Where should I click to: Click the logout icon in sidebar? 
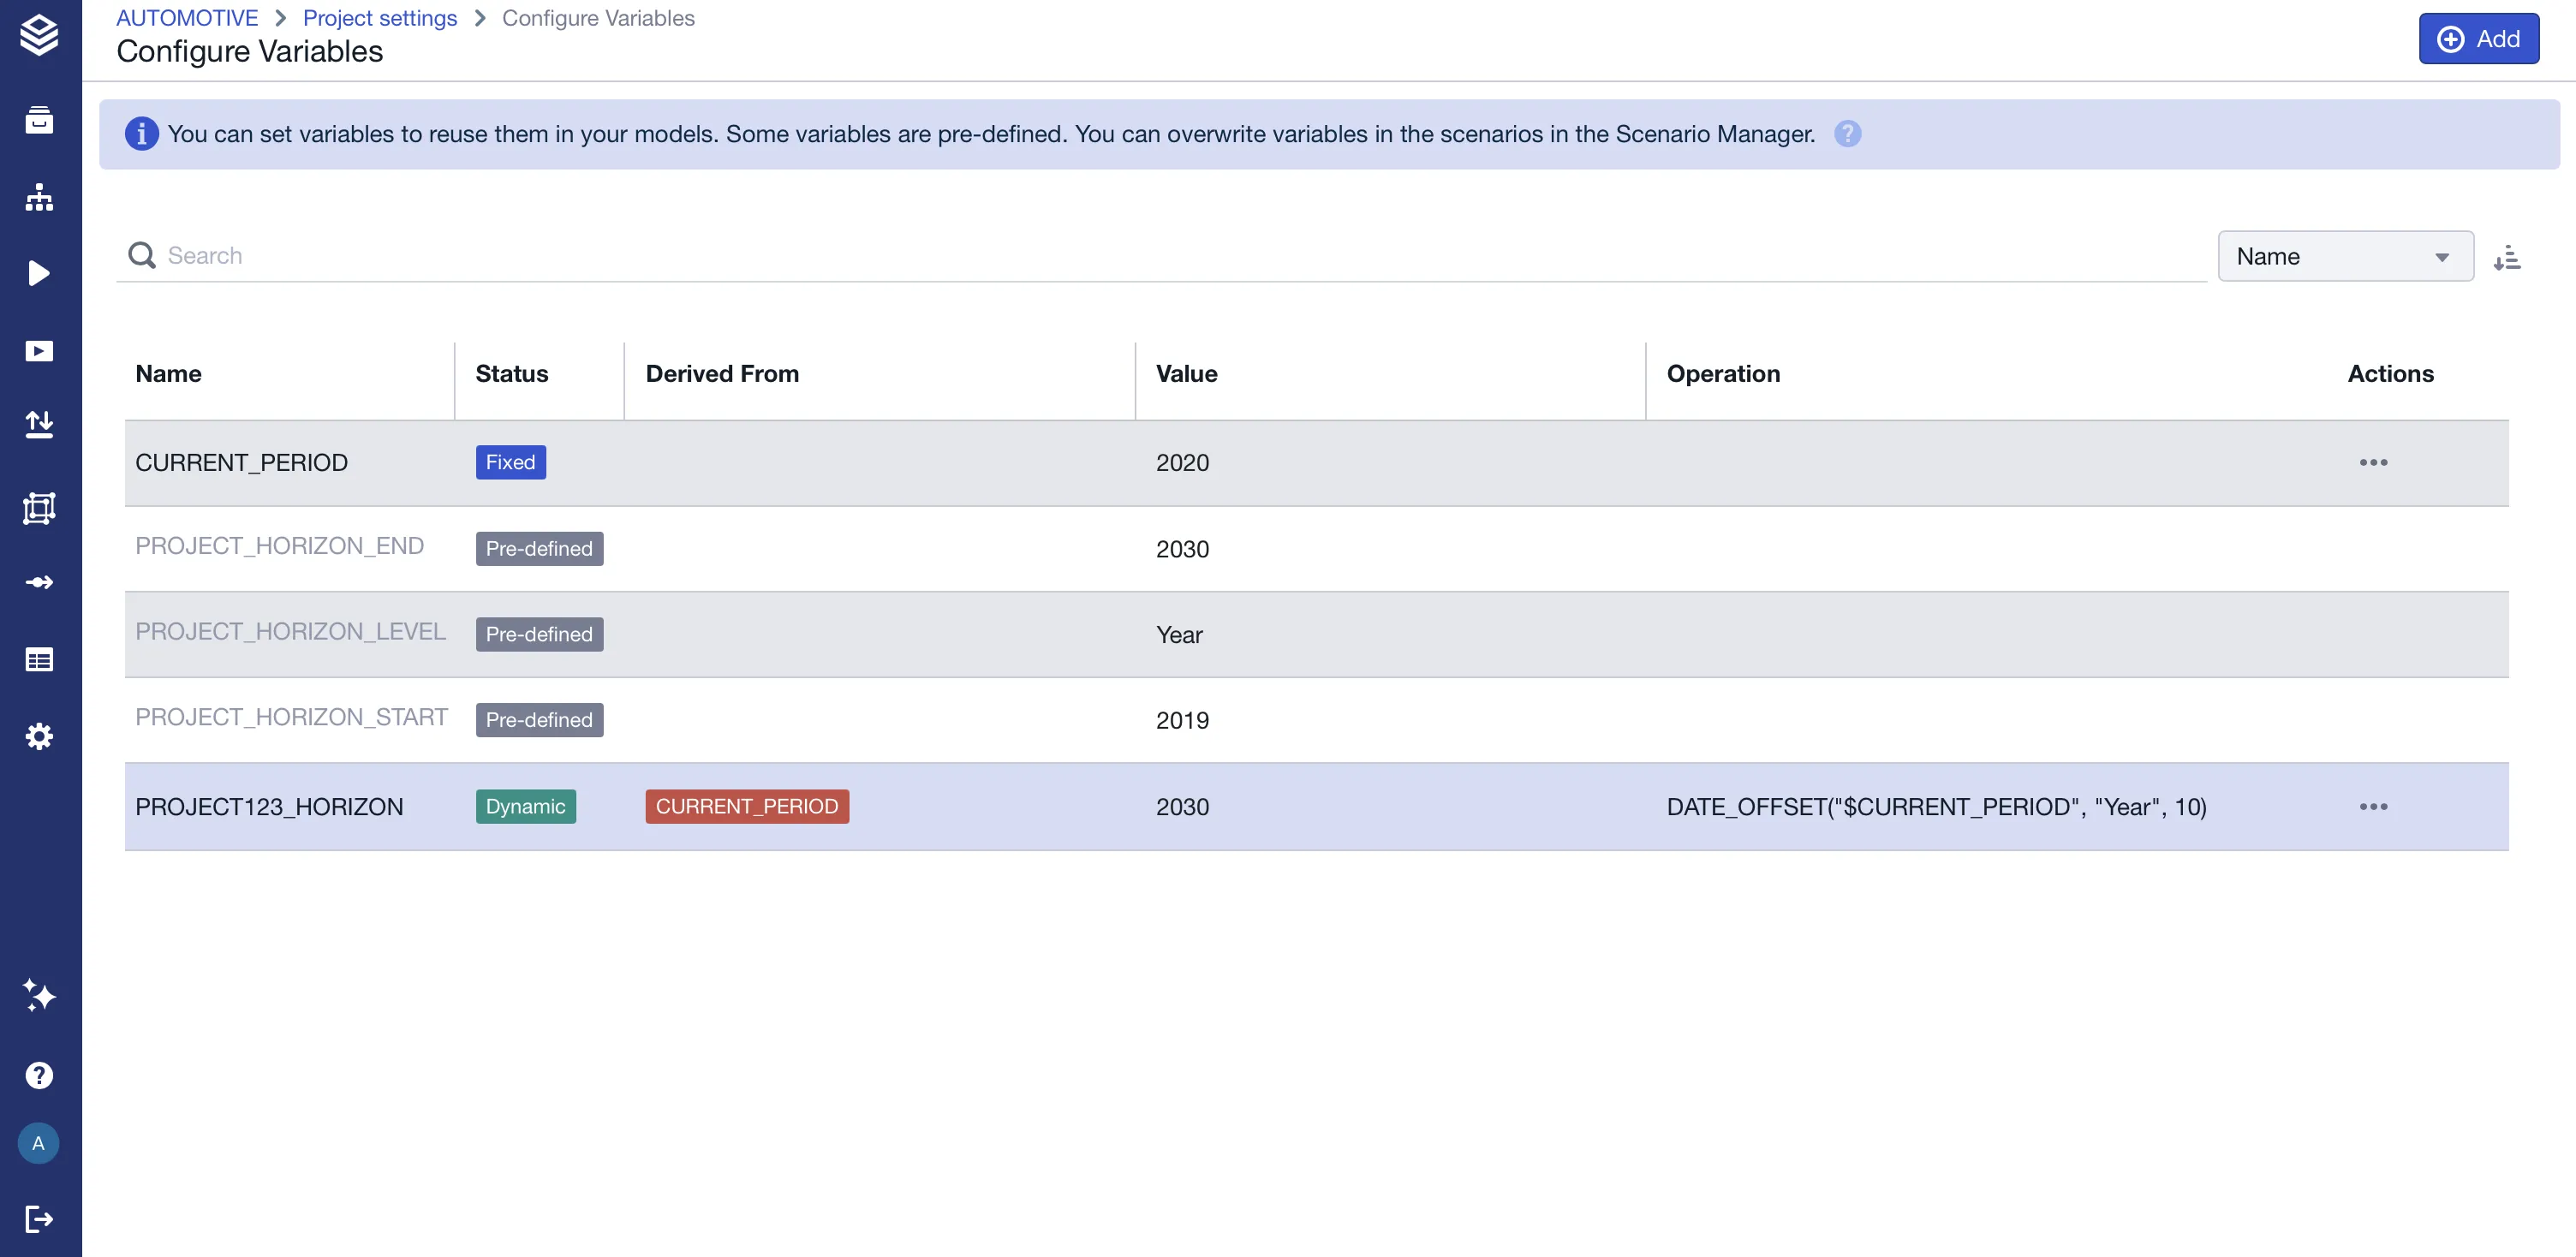coord(39,1218)
